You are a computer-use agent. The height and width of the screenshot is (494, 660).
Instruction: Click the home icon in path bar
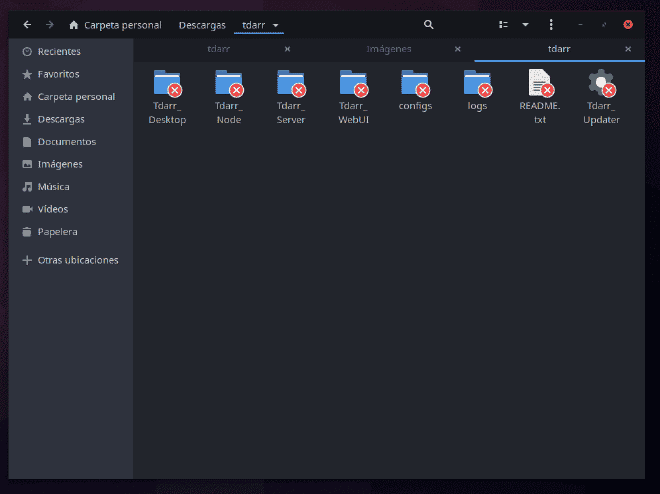tap(74, 25)
